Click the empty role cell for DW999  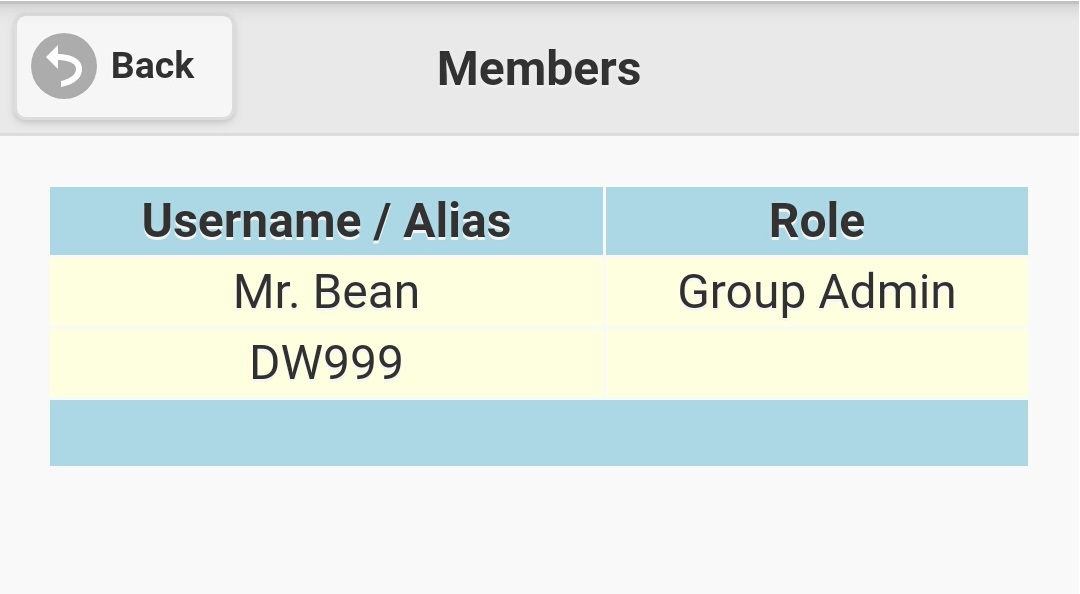tap(816, 363)
